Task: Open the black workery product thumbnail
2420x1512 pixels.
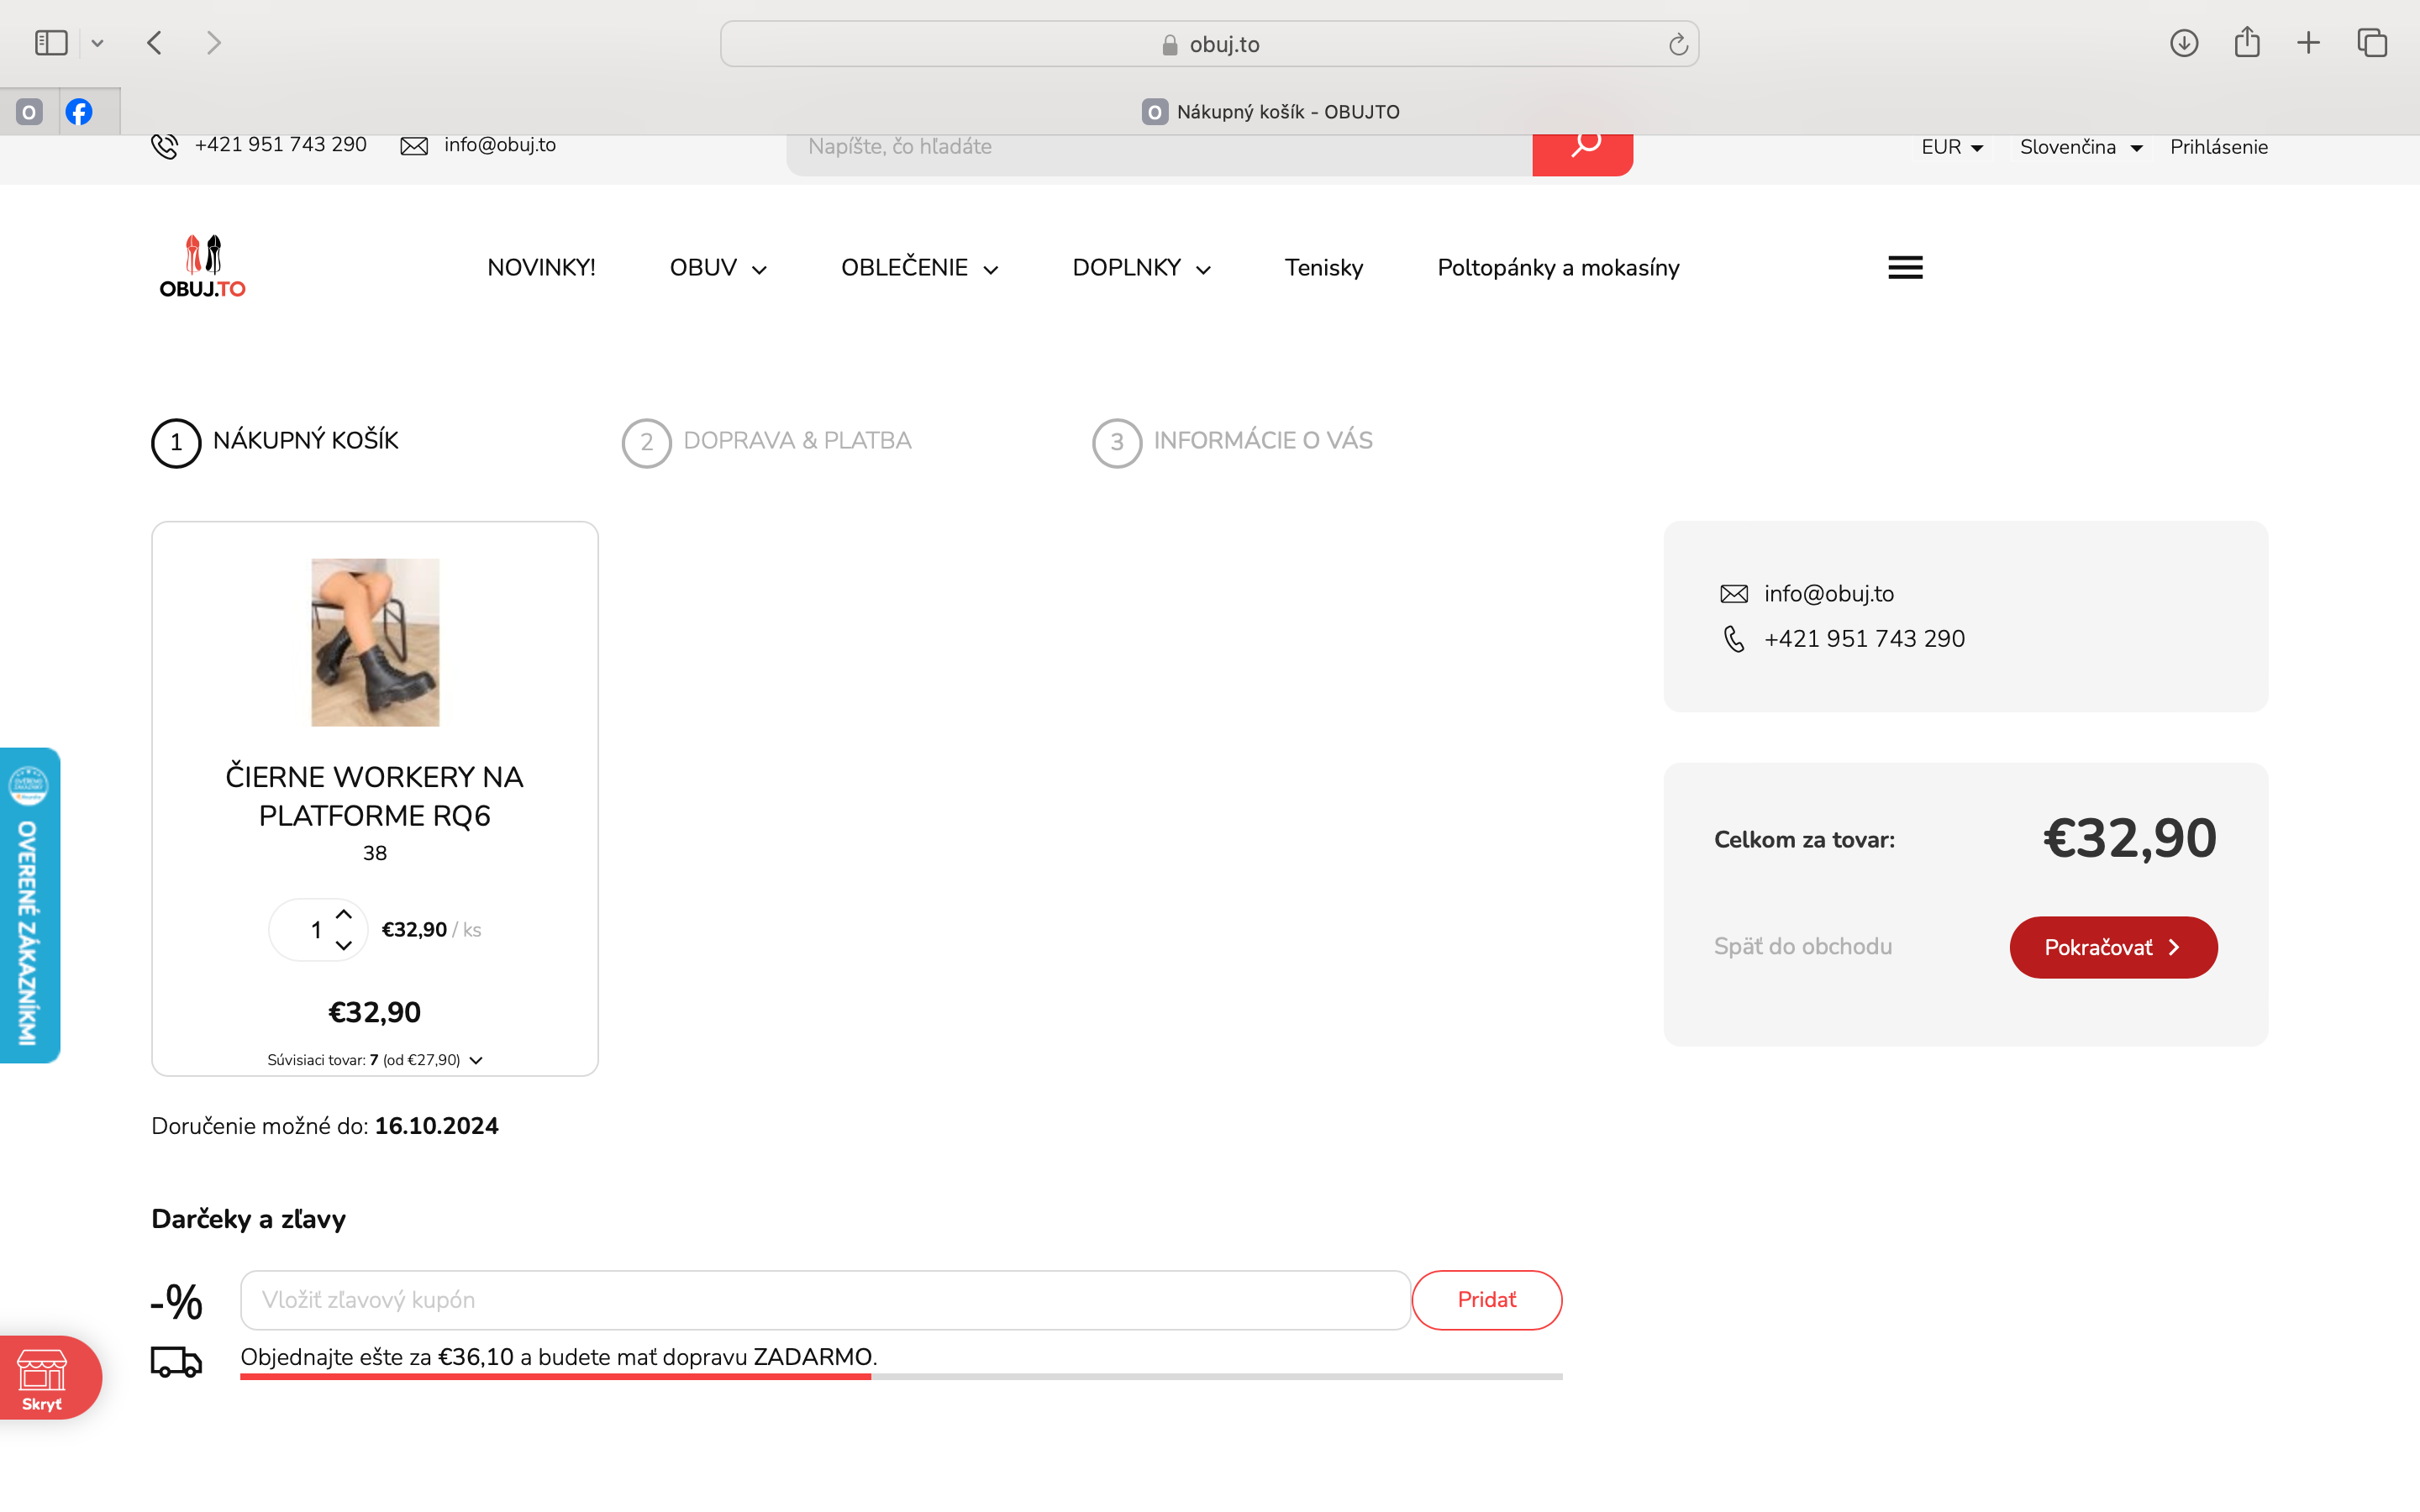Action: [375, 642]
